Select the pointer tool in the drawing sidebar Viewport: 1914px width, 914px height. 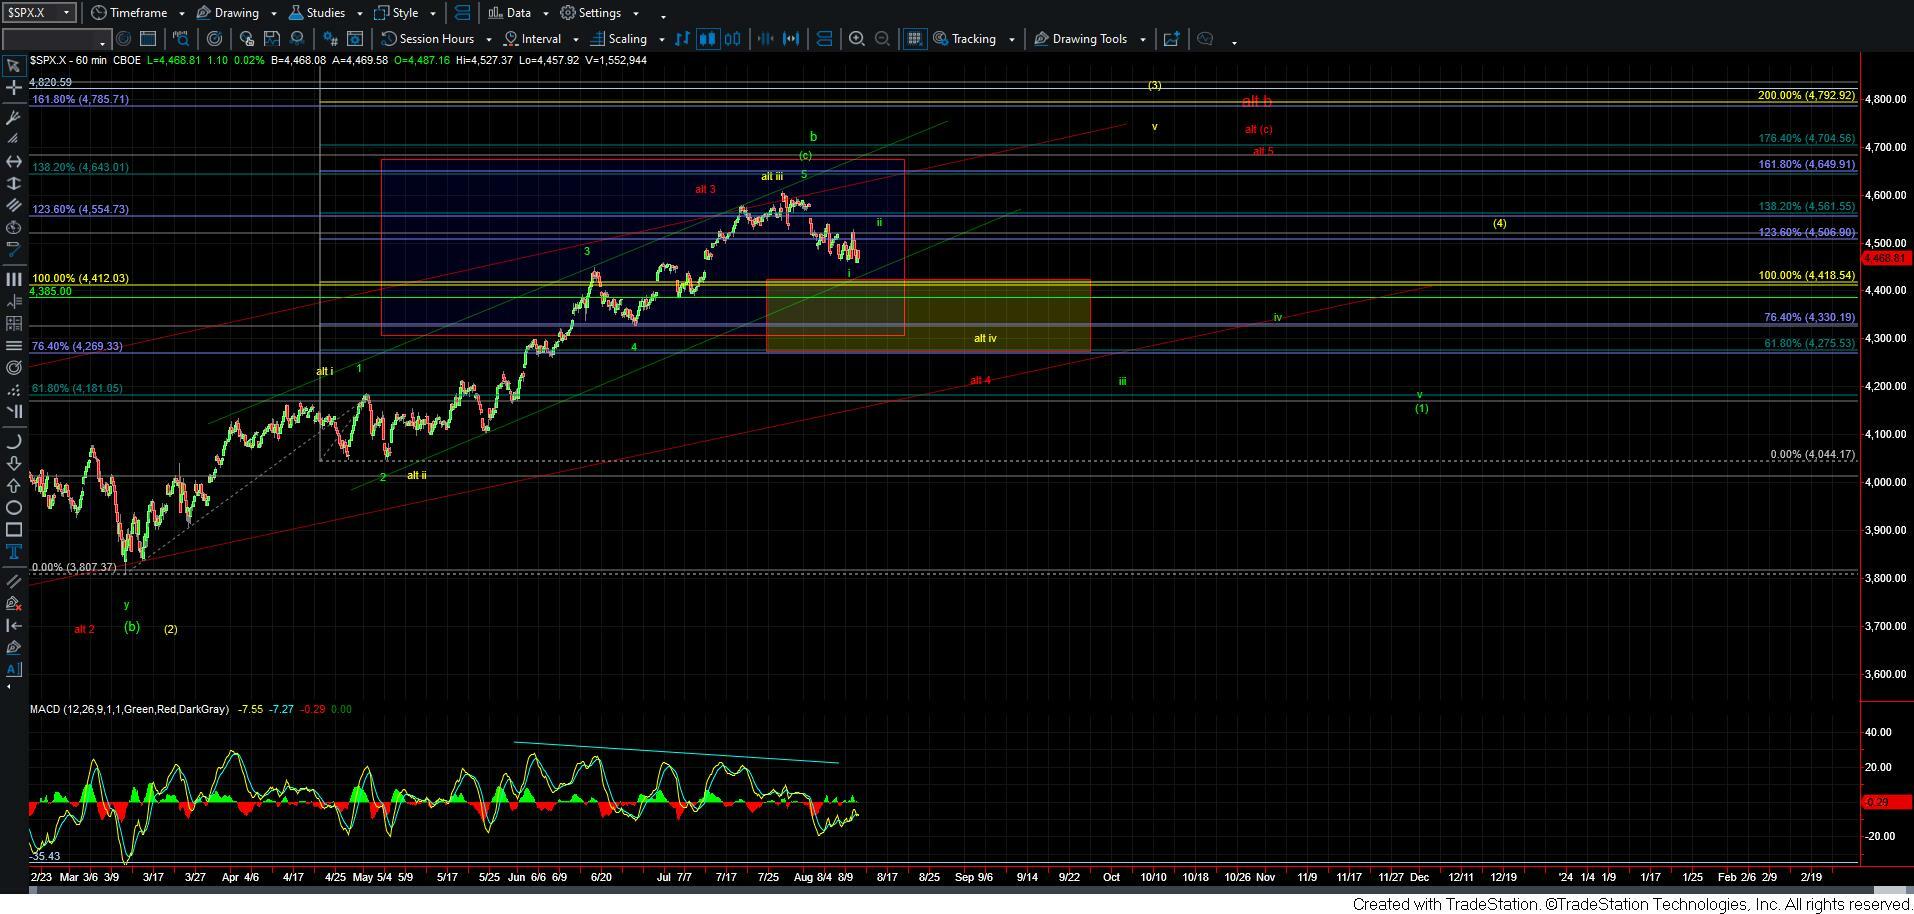coord(13,66)
